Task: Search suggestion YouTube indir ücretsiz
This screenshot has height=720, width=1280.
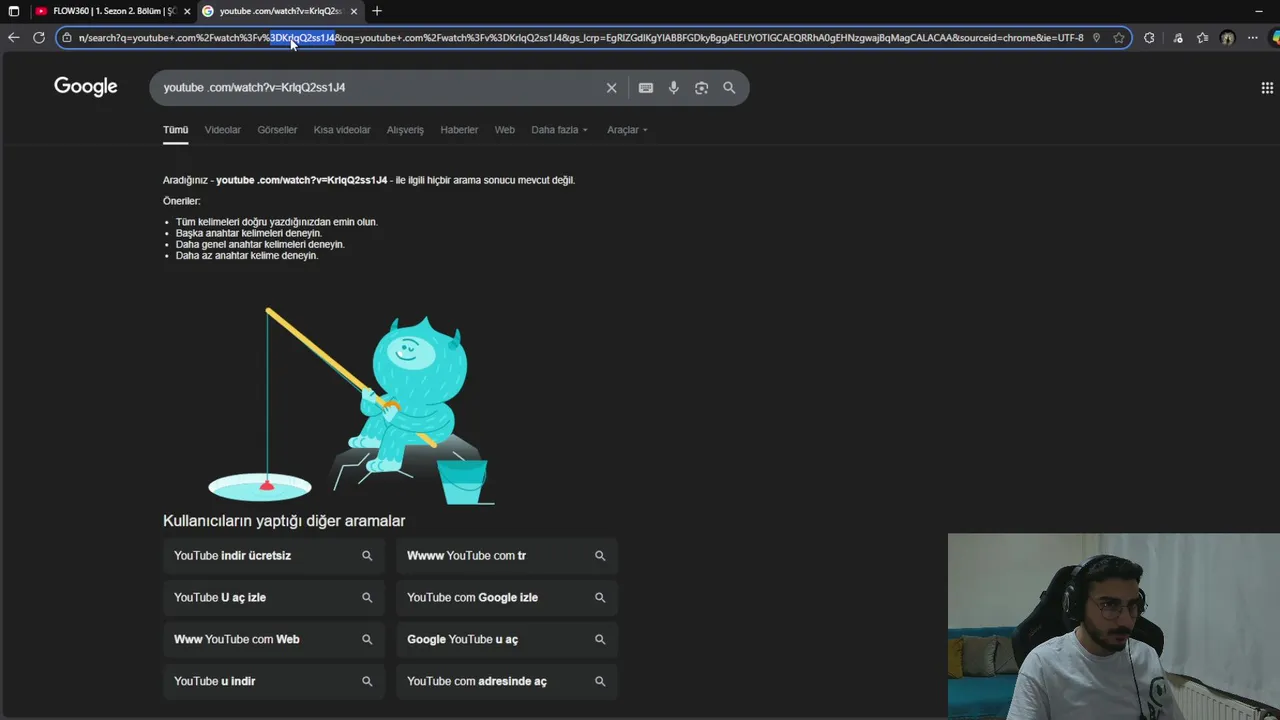Action: [274, 556]
